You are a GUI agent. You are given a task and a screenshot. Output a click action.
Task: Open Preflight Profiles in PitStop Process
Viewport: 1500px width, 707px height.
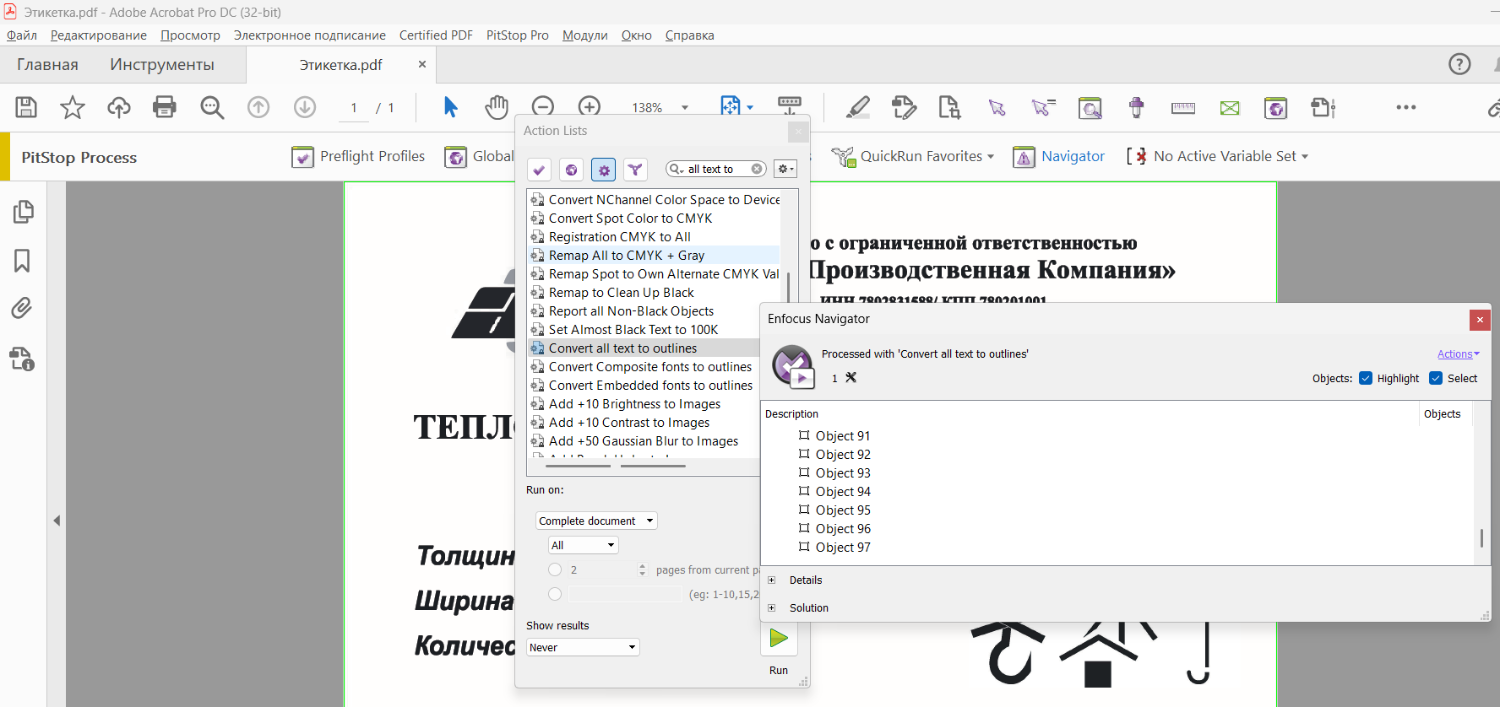[x=358, y=156]
